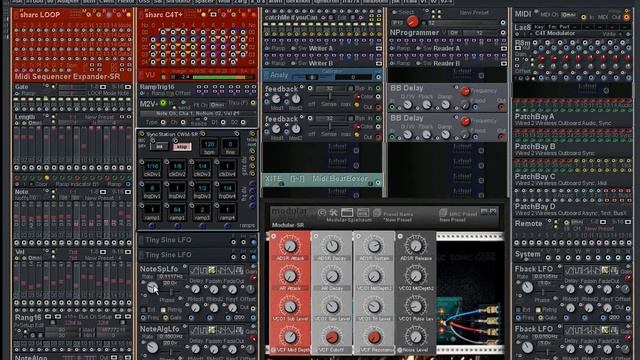Image resolution: width=640 pixels, height=360 pixels.
Task: Select the Midi Sequencer Expander-SR title
Action: (67, 76)
